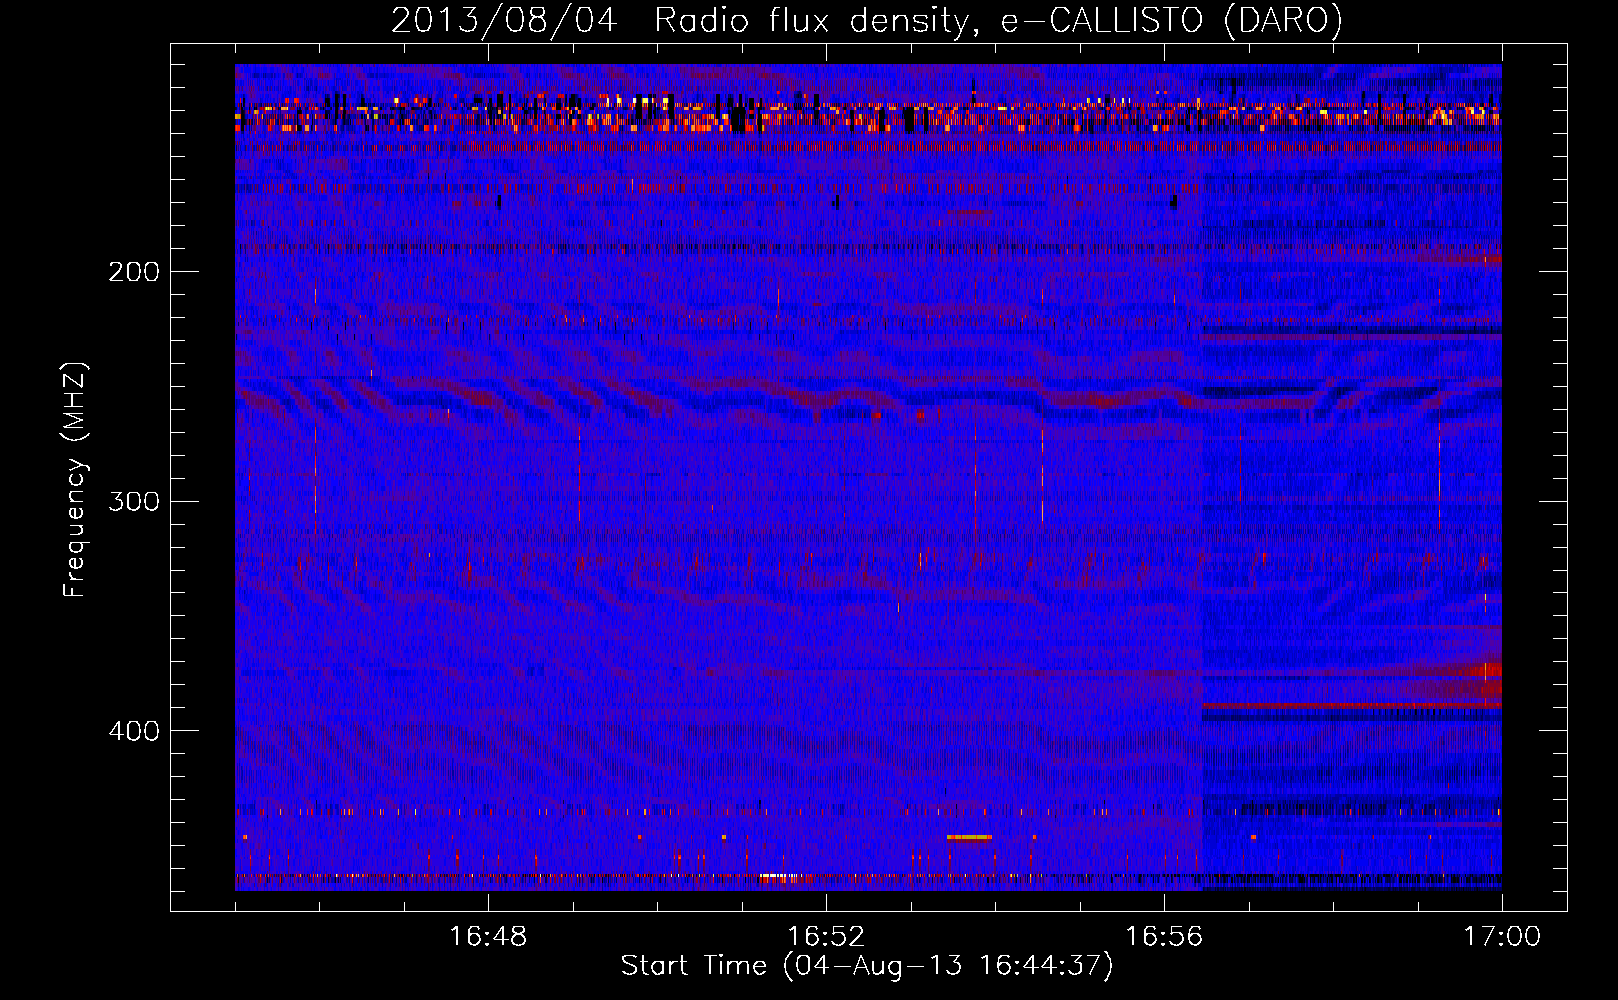
Task: Click the "Frequency (MHZ)" axis label
Action: (74, 480)
